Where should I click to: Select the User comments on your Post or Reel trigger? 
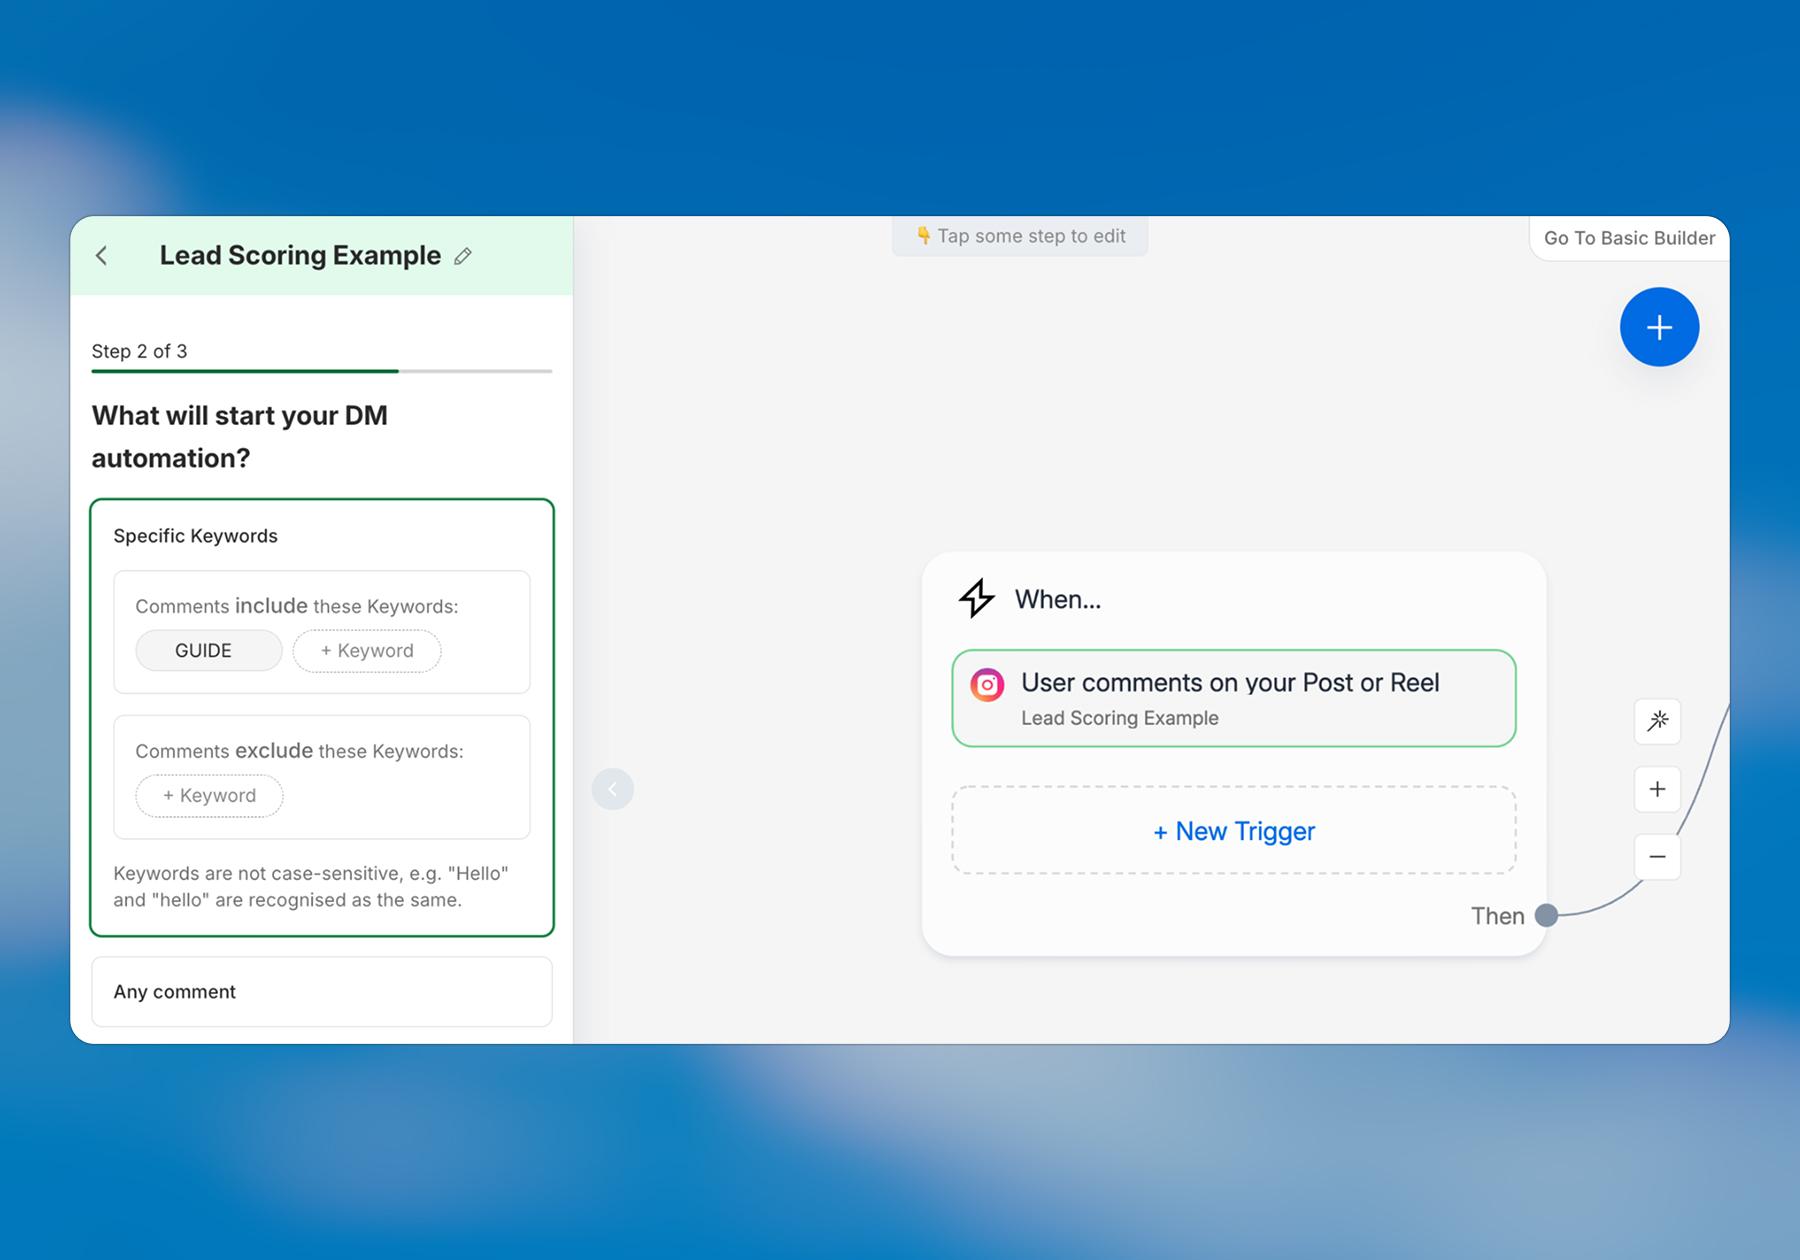1234,698
